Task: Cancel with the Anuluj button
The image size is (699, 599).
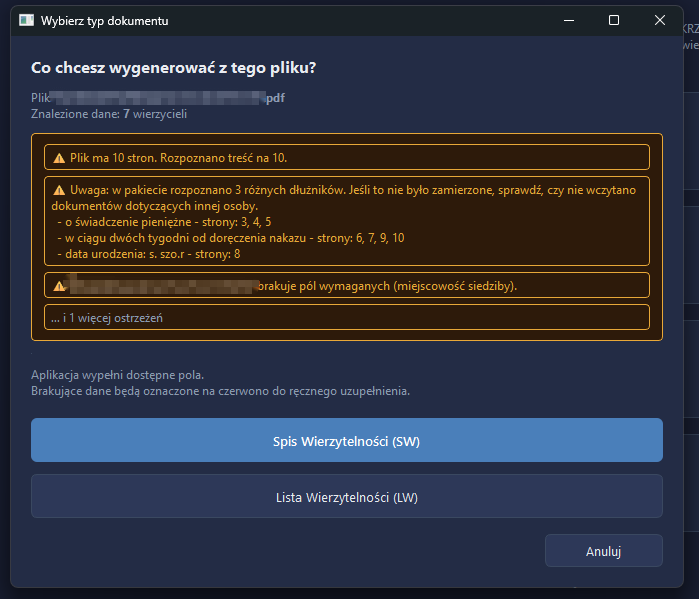Action: (x=604, y=550)
